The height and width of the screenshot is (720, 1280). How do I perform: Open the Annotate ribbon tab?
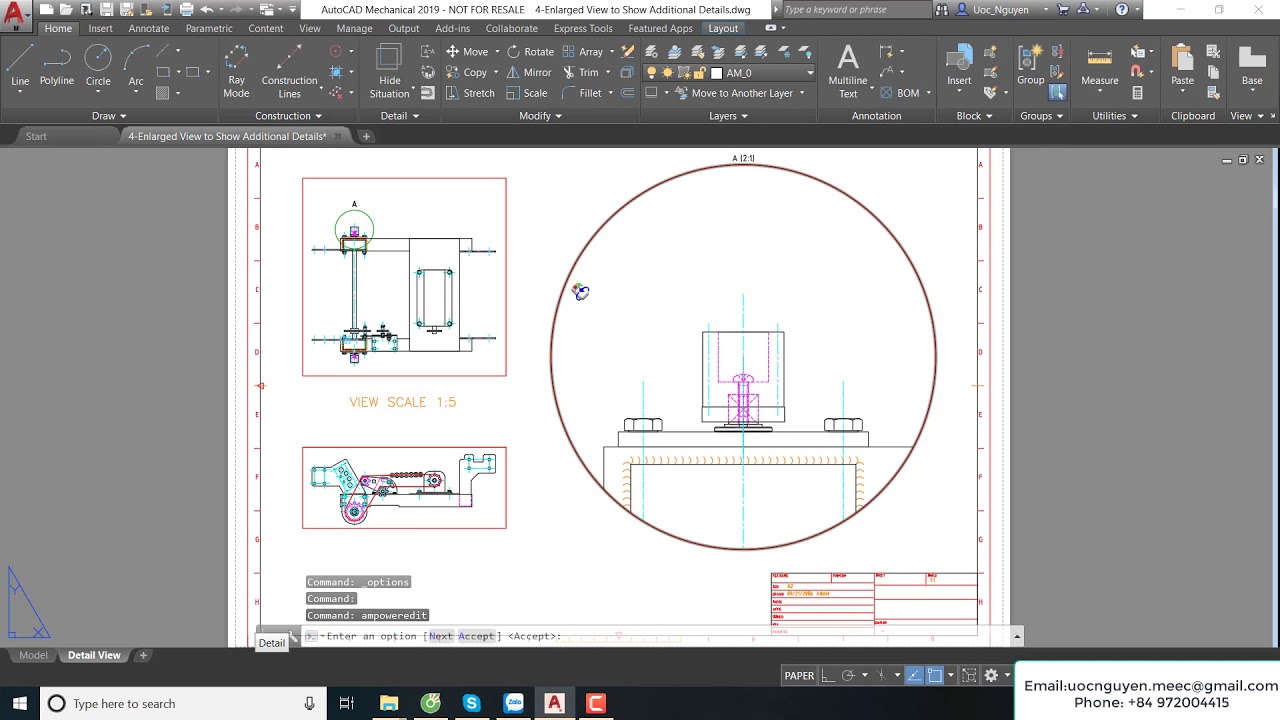coord(149,28)
